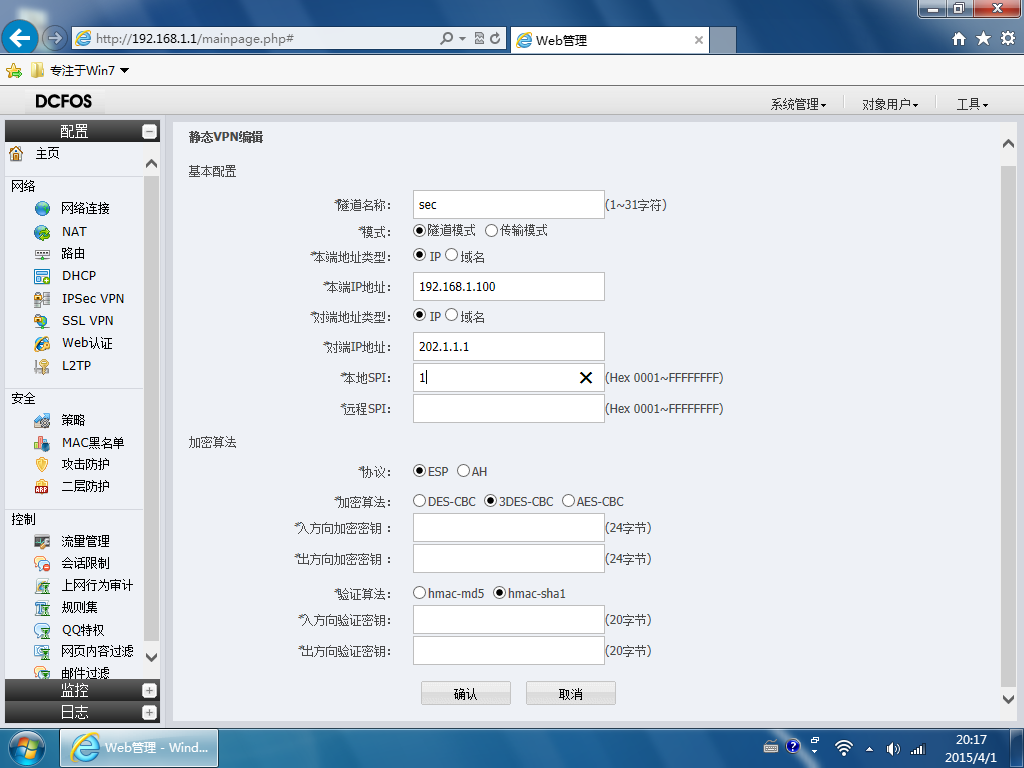The width and height of the screenshot is (1024, 768).
Task: Click the Web认证 icon
Action: coord(42,344)
